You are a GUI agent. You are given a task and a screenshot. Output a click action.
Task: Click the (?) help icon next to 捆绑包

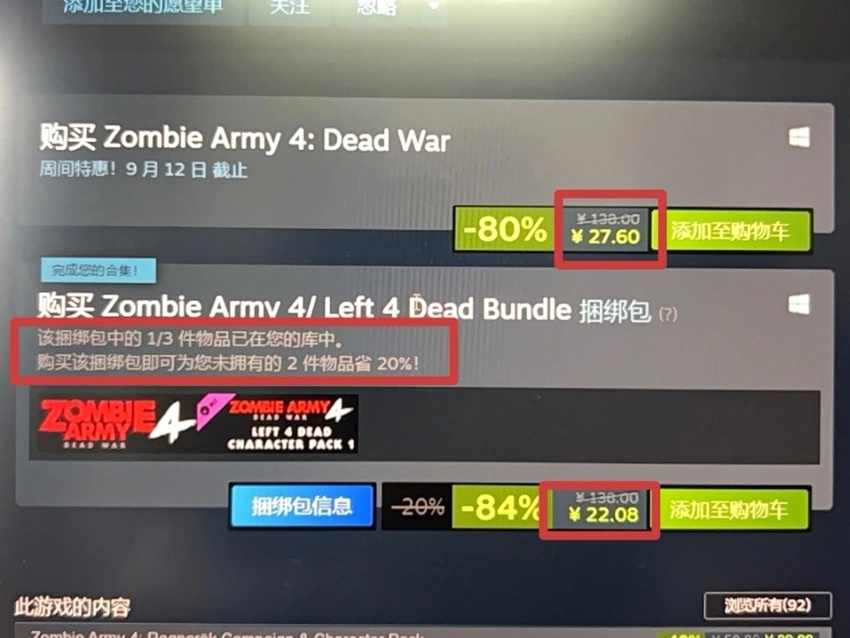coord(668,314)
